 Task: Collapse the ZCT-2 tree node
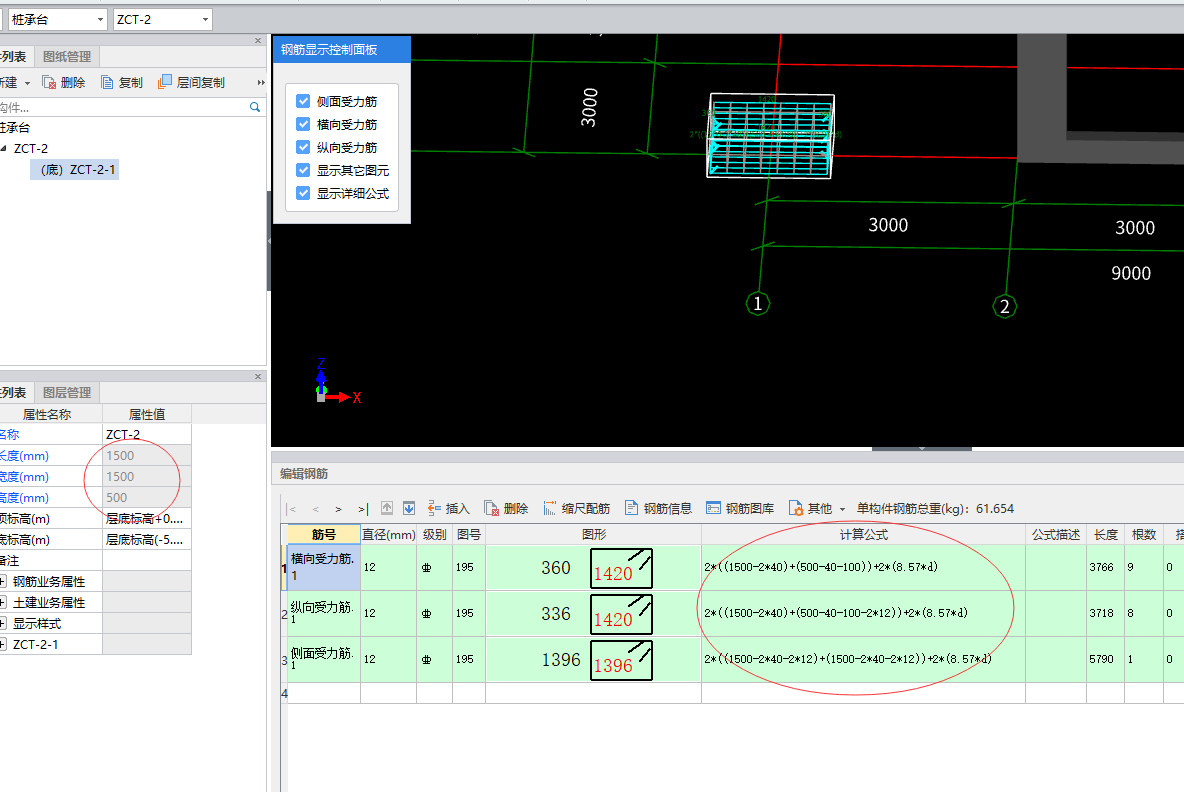pos(4,149)
